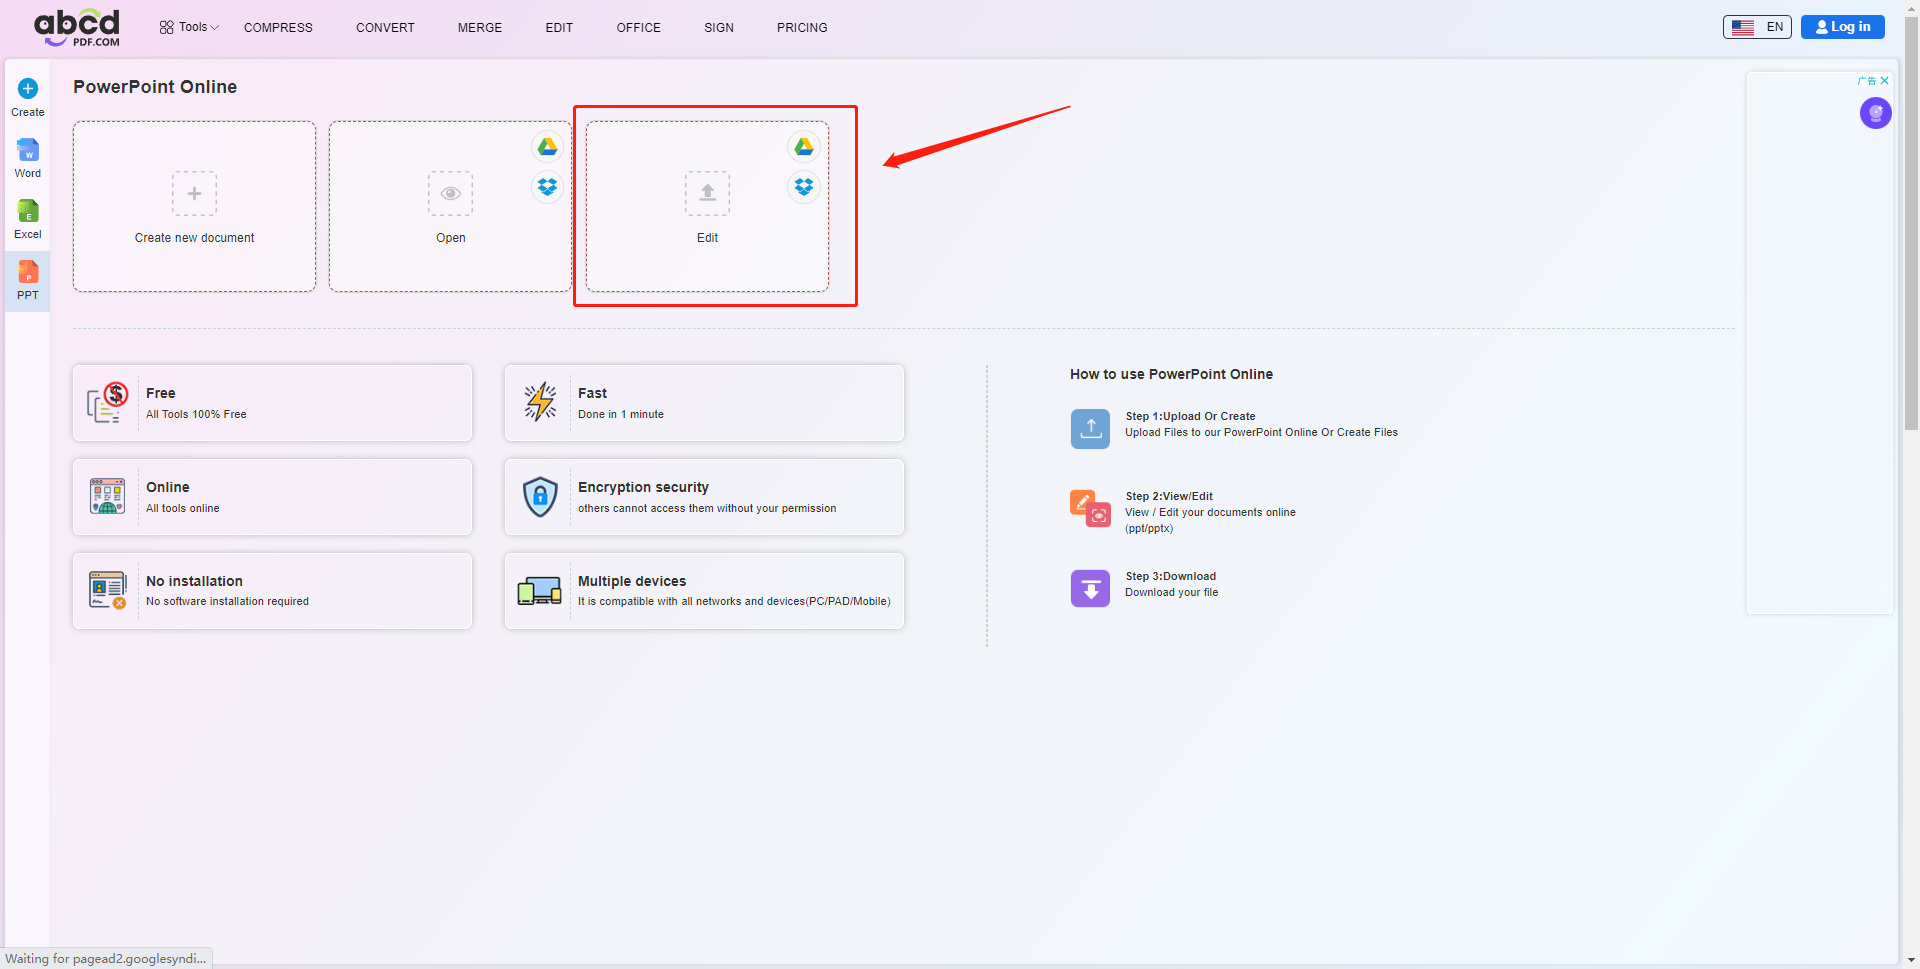Click the Step 3 download icon
The height and width of the screenshot is (969, 1920).
point(1090,588)
